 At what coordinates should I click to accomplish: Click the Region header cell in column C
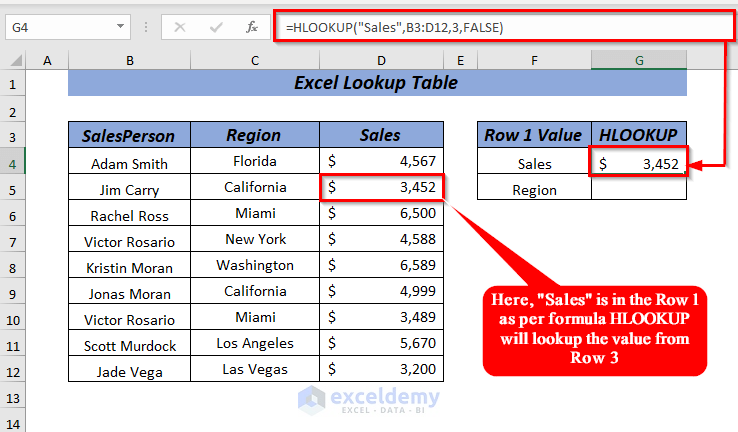[x=255, y=135]
